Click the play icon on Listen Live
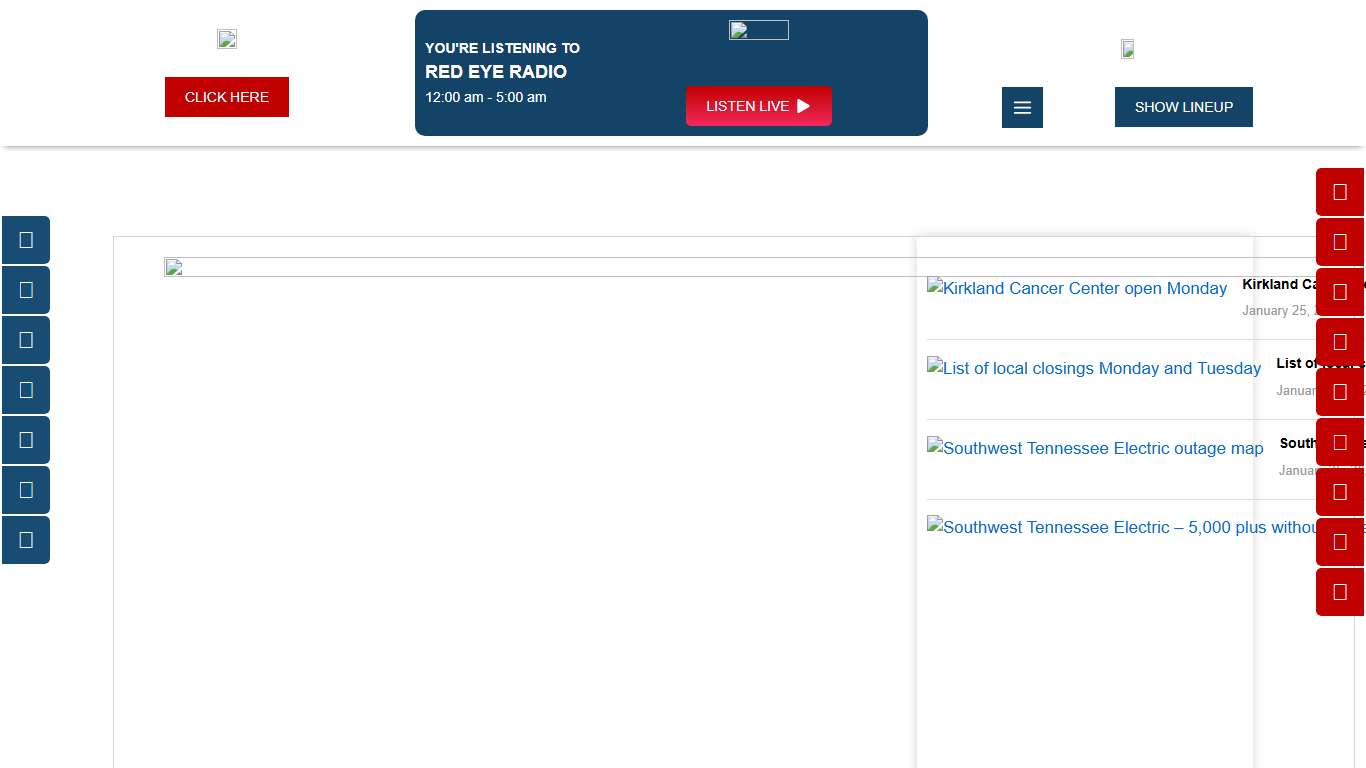Screen dimensions: 1366x768 (x=803, y=106)
